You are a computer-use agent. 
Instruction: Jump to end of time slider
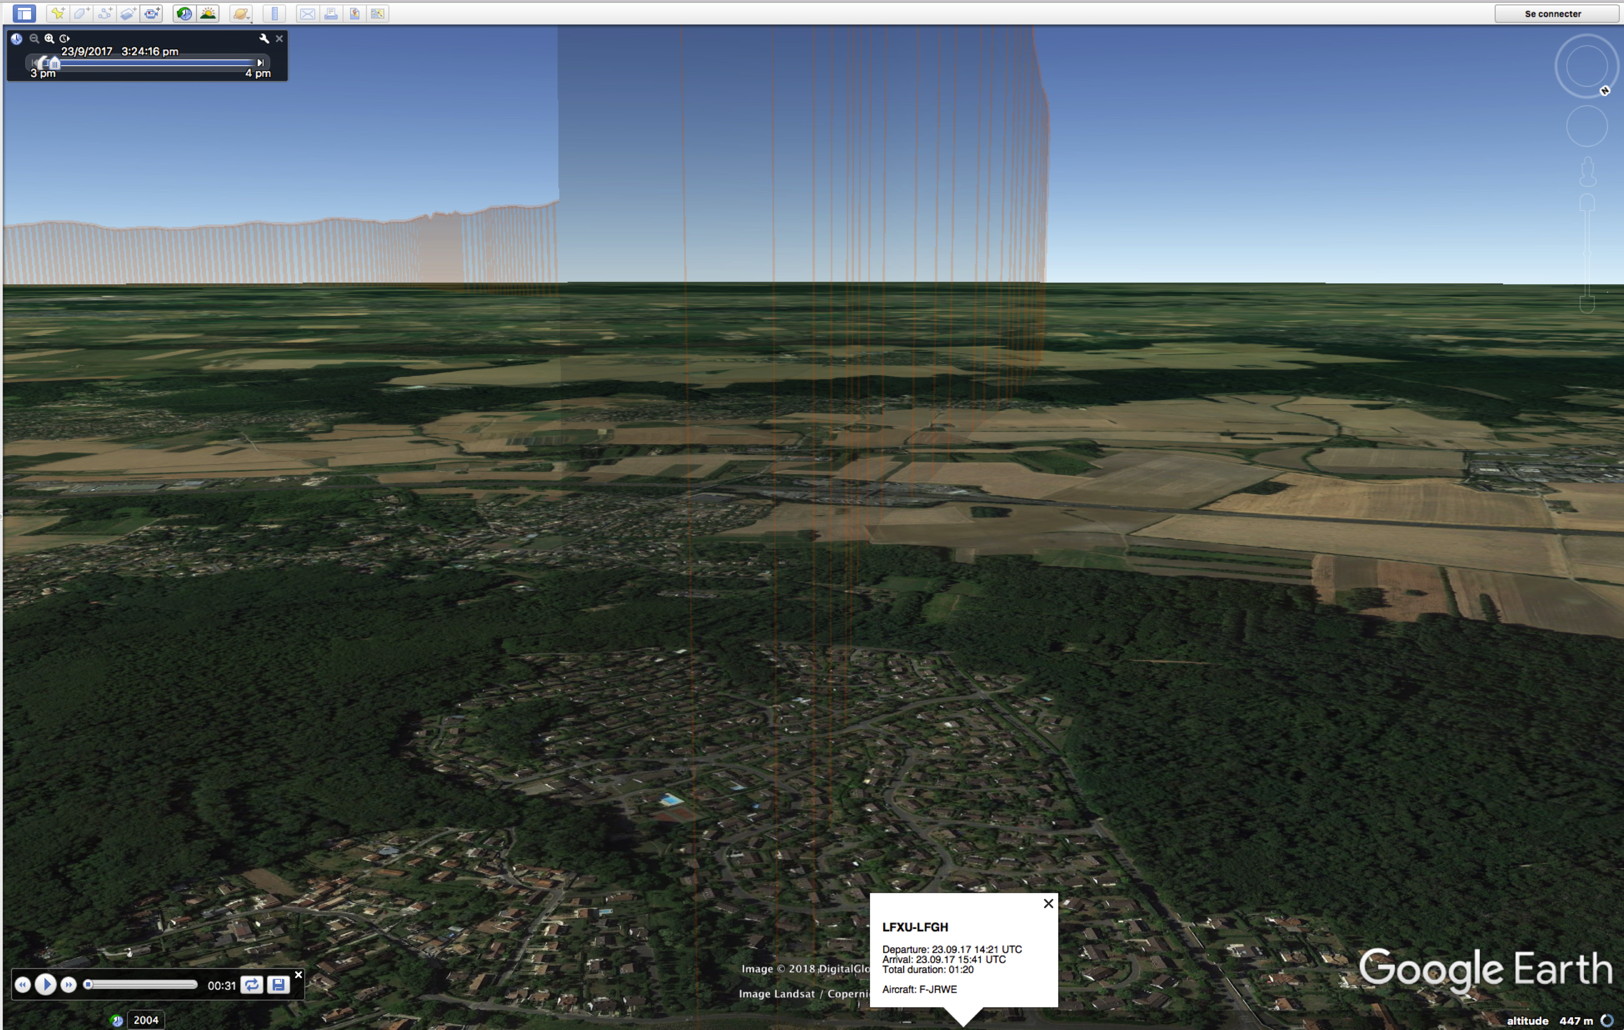[260, 62]
